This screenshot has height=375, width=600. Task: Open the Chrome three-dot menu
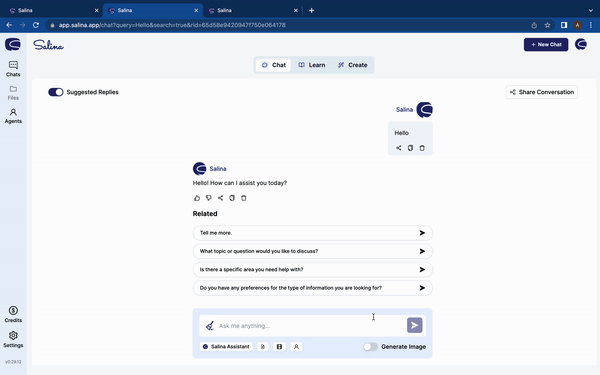pos(591,25)
